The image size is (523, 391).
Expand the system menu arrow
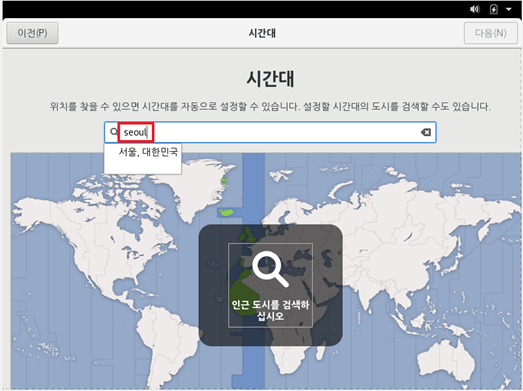point(509,9)
